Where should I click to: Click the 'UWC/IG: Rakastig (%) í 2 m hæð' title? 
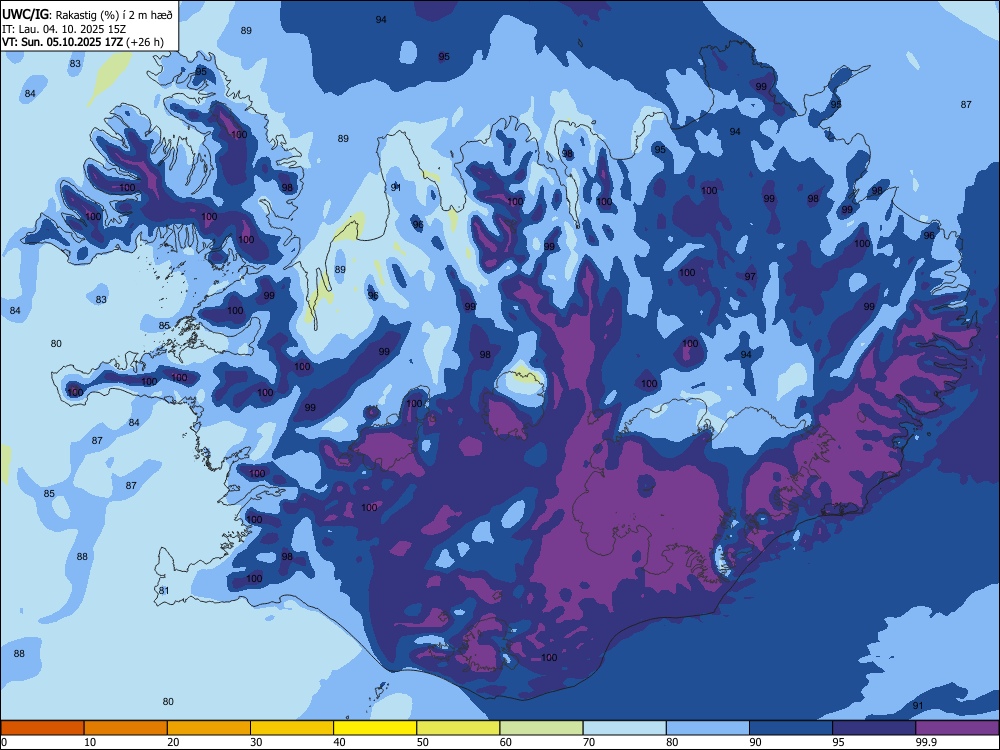(87, 14)
